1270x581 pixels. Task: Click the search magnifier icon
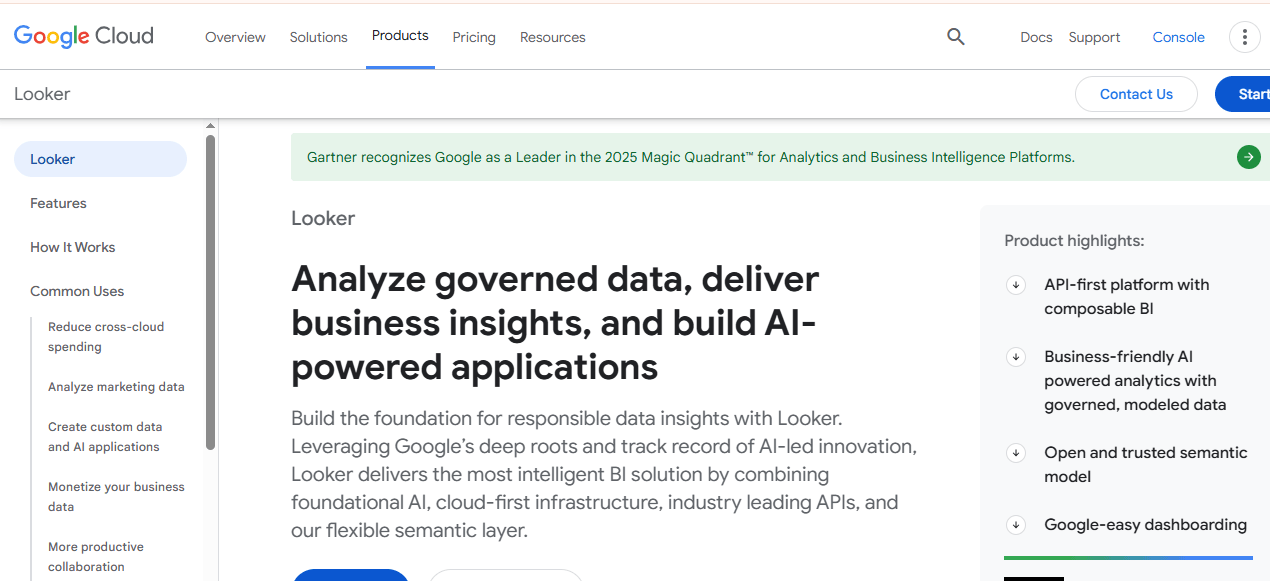955,37
